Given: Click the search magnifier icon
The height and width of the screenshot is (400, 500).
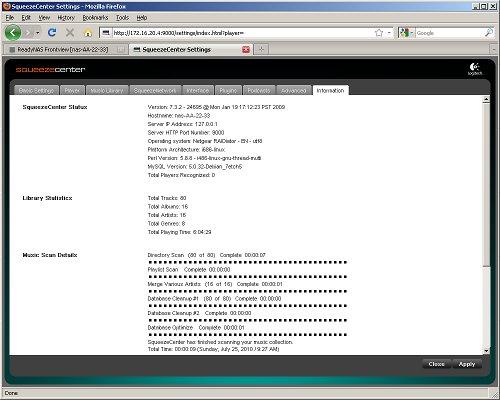Looking at the screenshot, I should coord(488,33).
